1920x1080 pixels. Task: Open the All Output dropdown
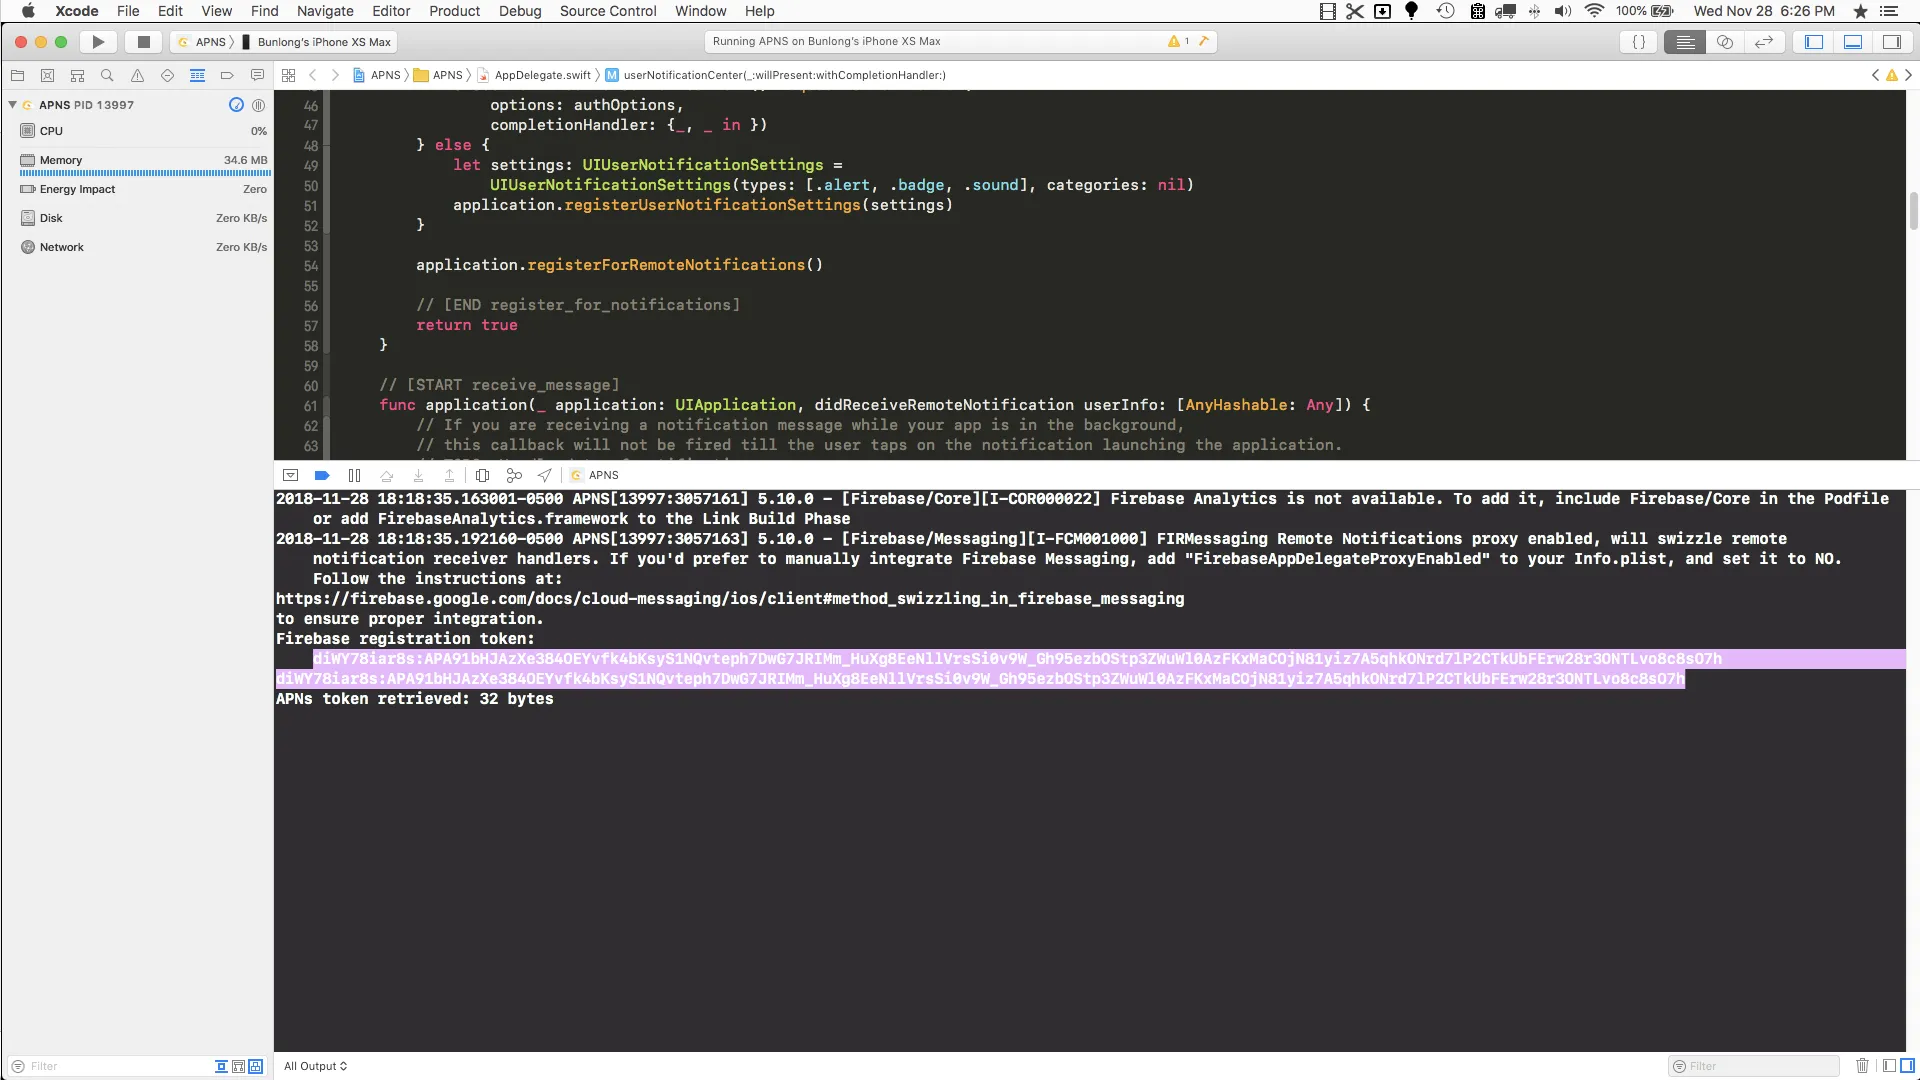pyautogui.click(x=315, y=1066)
